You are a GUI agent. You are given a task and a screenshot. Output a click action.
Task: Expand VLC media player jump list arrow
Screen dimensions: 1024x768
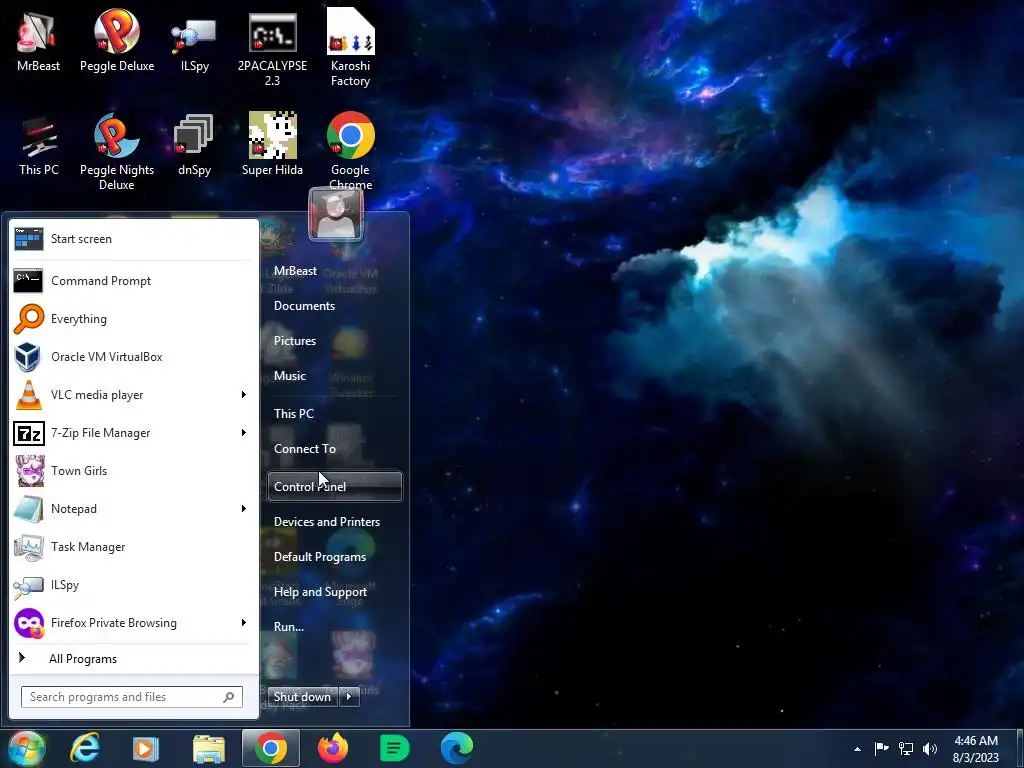[x=244, y=394]
